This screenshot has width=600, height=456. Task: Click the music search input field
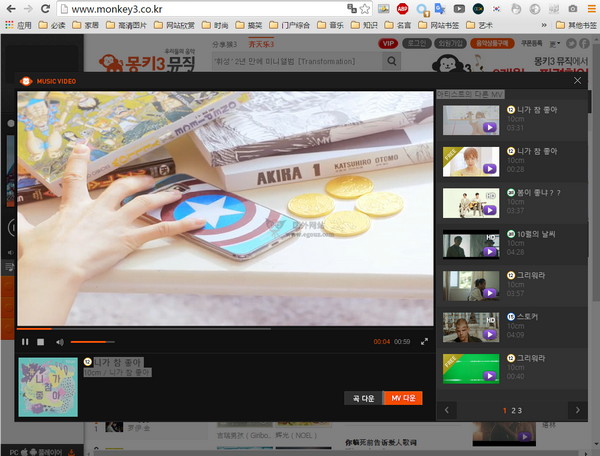(x=297, y=61)
